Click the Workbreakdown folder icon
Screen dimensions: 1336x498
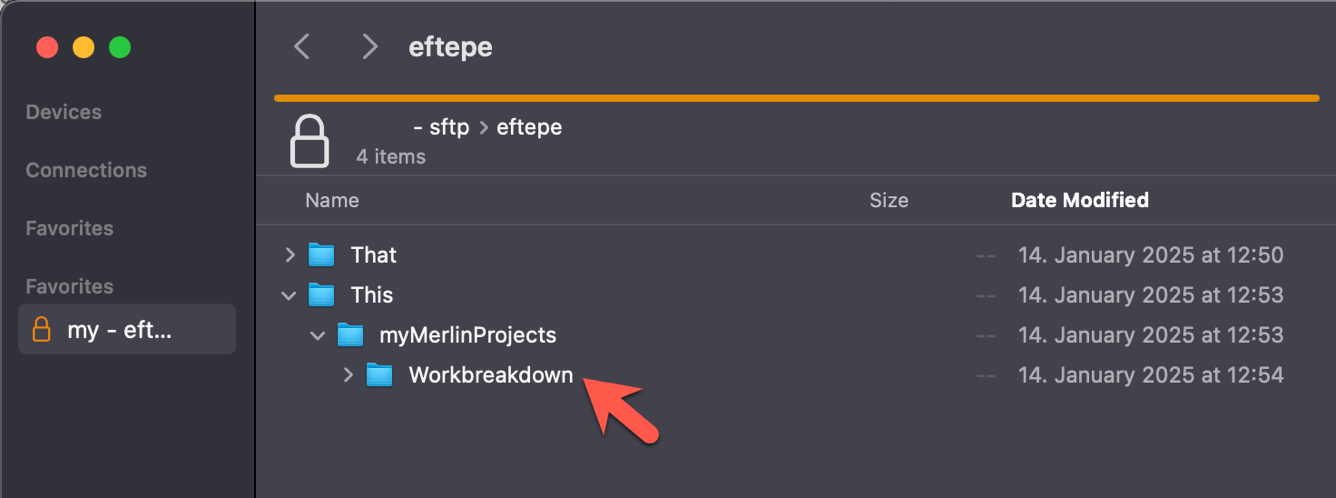click(x=379, y=375)
